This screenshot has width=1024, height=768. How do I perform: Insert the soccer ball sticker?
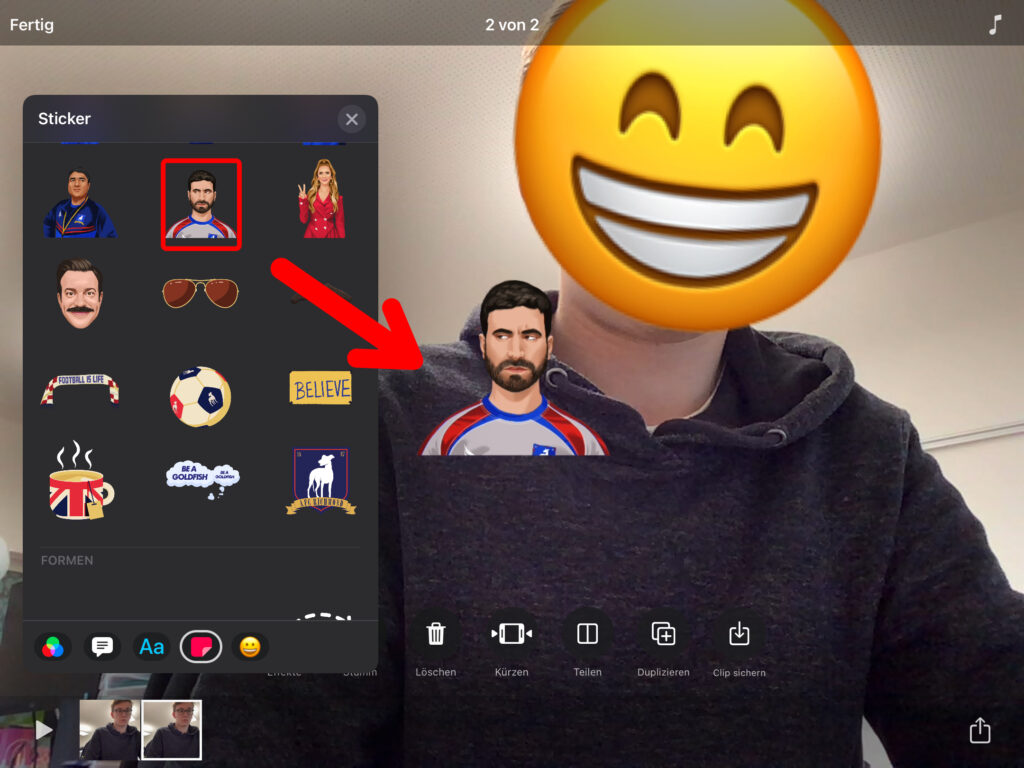[200, 396]
